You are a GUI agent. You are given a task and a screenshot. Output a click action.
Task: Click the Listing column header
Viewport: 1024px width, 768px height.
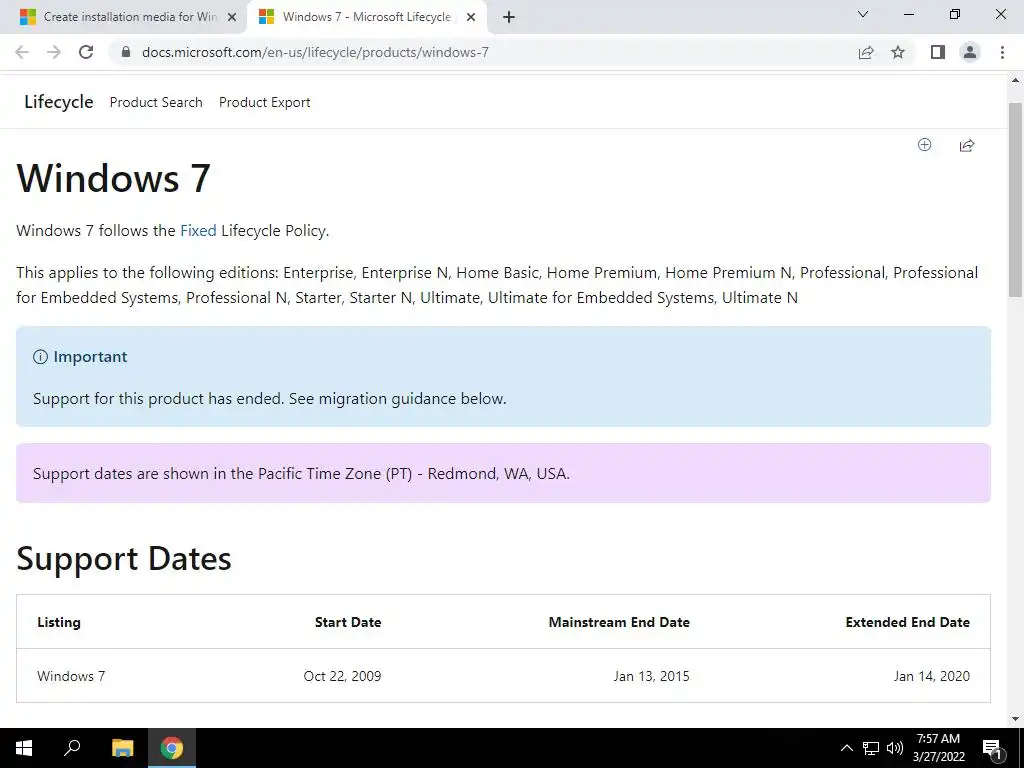point(59,622)
